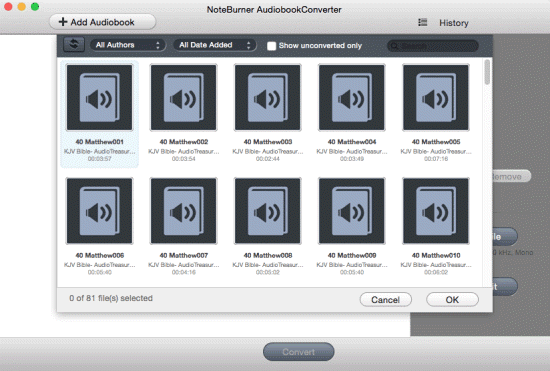
Task: Select the 40 Matthew003 audiobook cover
Action: (x=268, y=97)
